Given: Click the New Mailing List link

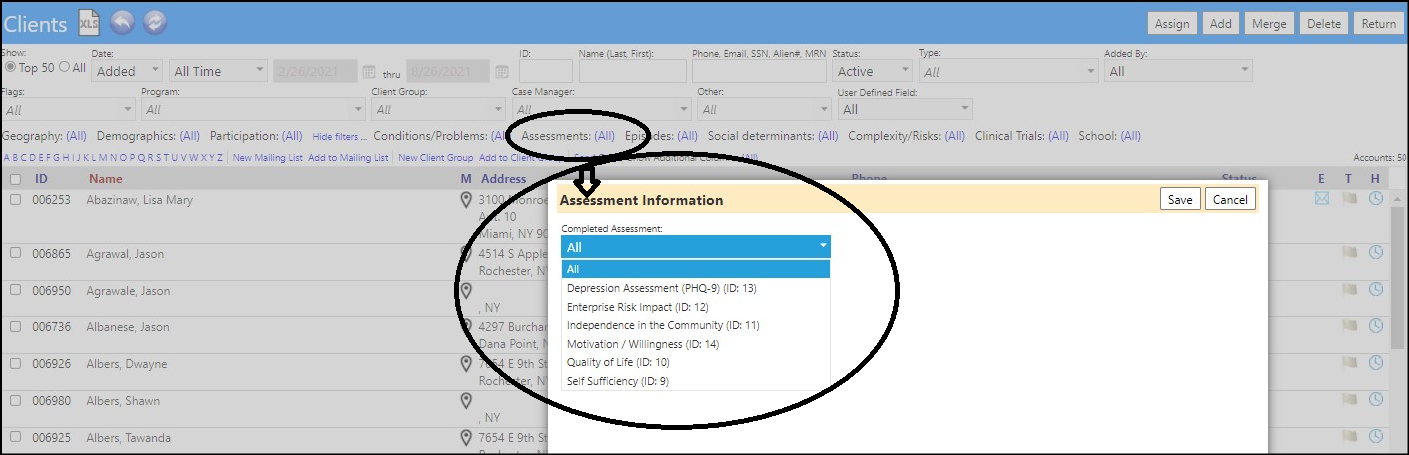Looking at the screenshot, I should 267,158.
